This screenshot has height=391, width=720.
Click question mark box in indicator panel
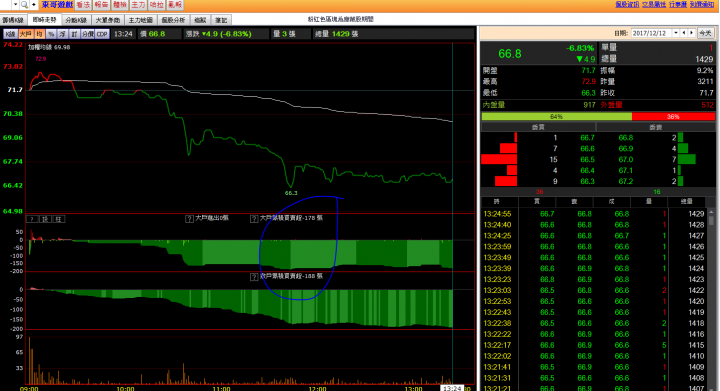point(32,219)
